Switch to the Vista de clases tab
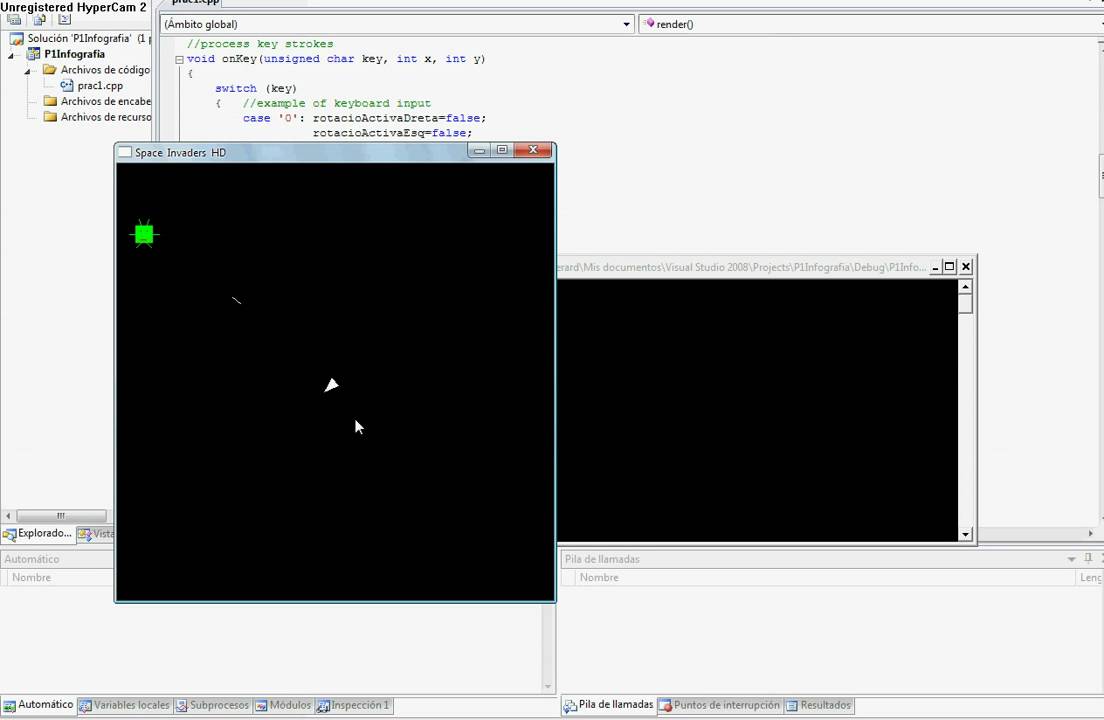This screenshot has width=1104, height=720. pos(96,534)
